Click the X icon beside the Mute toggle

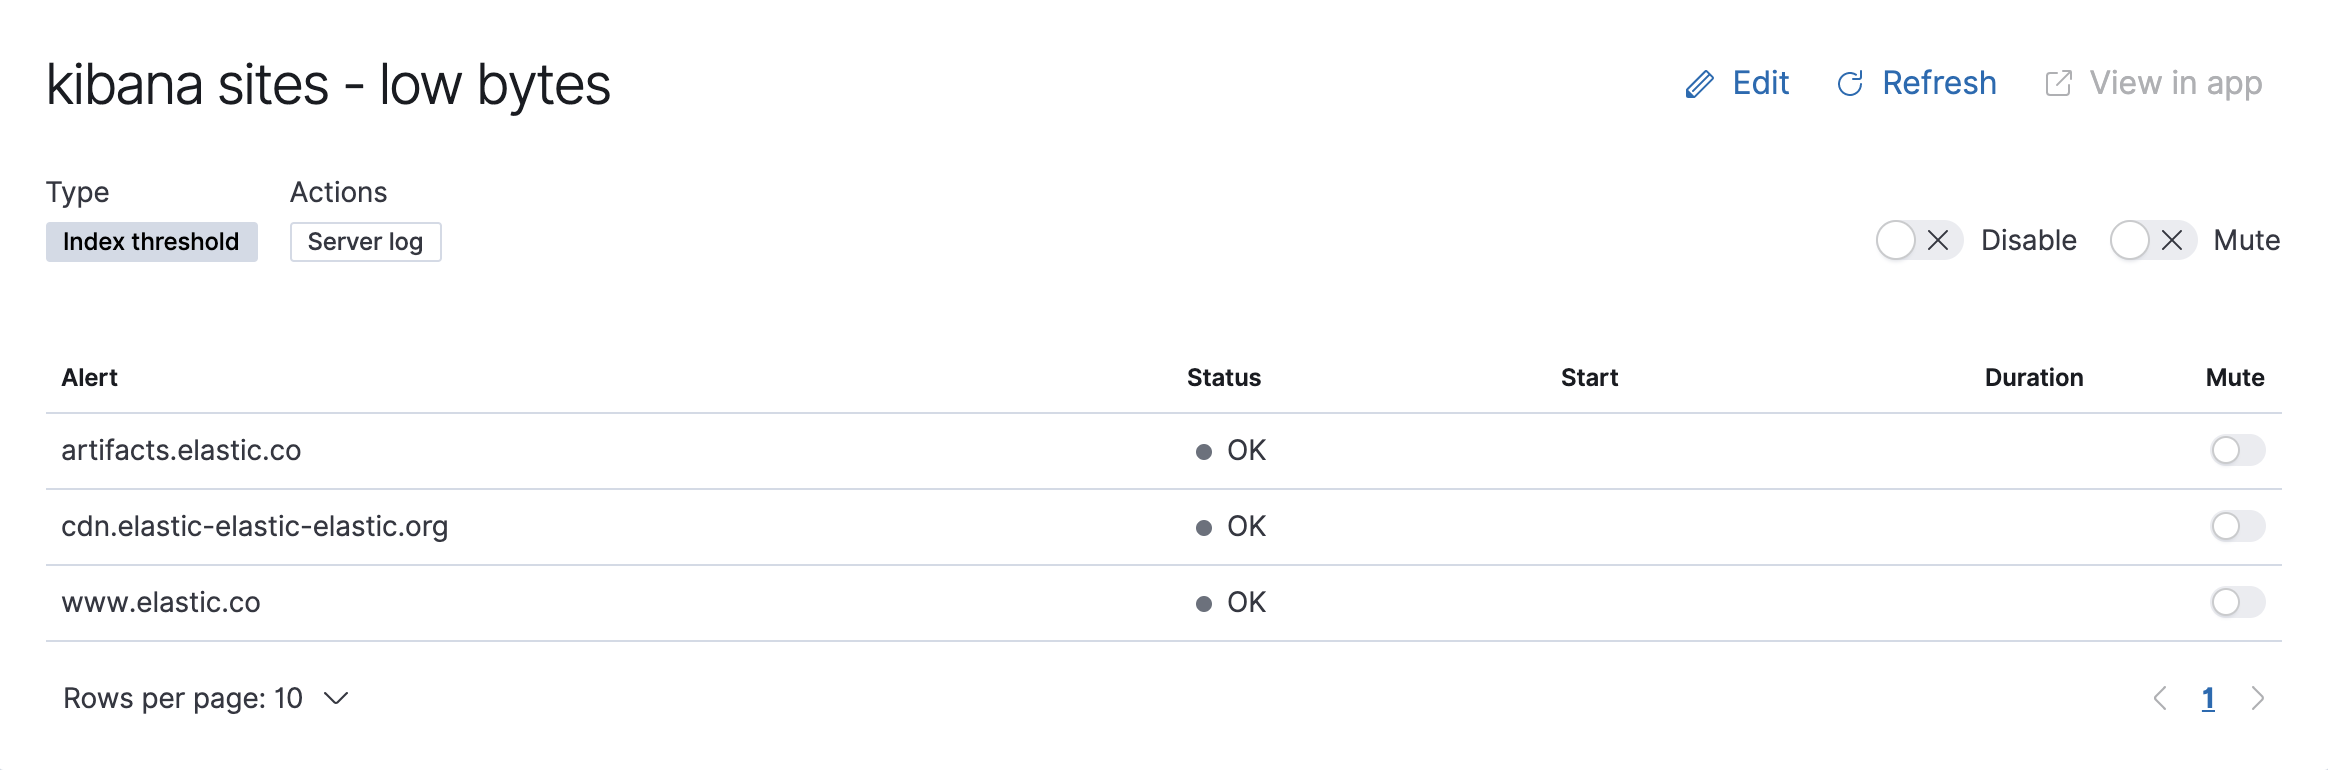pyautogui.click(x=2171, y=240)
